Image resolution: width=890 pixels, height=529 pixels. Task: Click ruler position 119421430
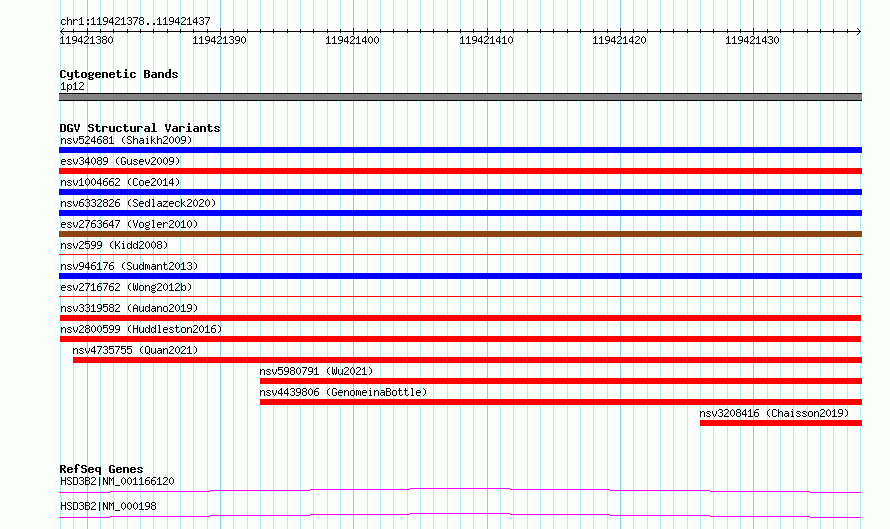coord(752,40)
